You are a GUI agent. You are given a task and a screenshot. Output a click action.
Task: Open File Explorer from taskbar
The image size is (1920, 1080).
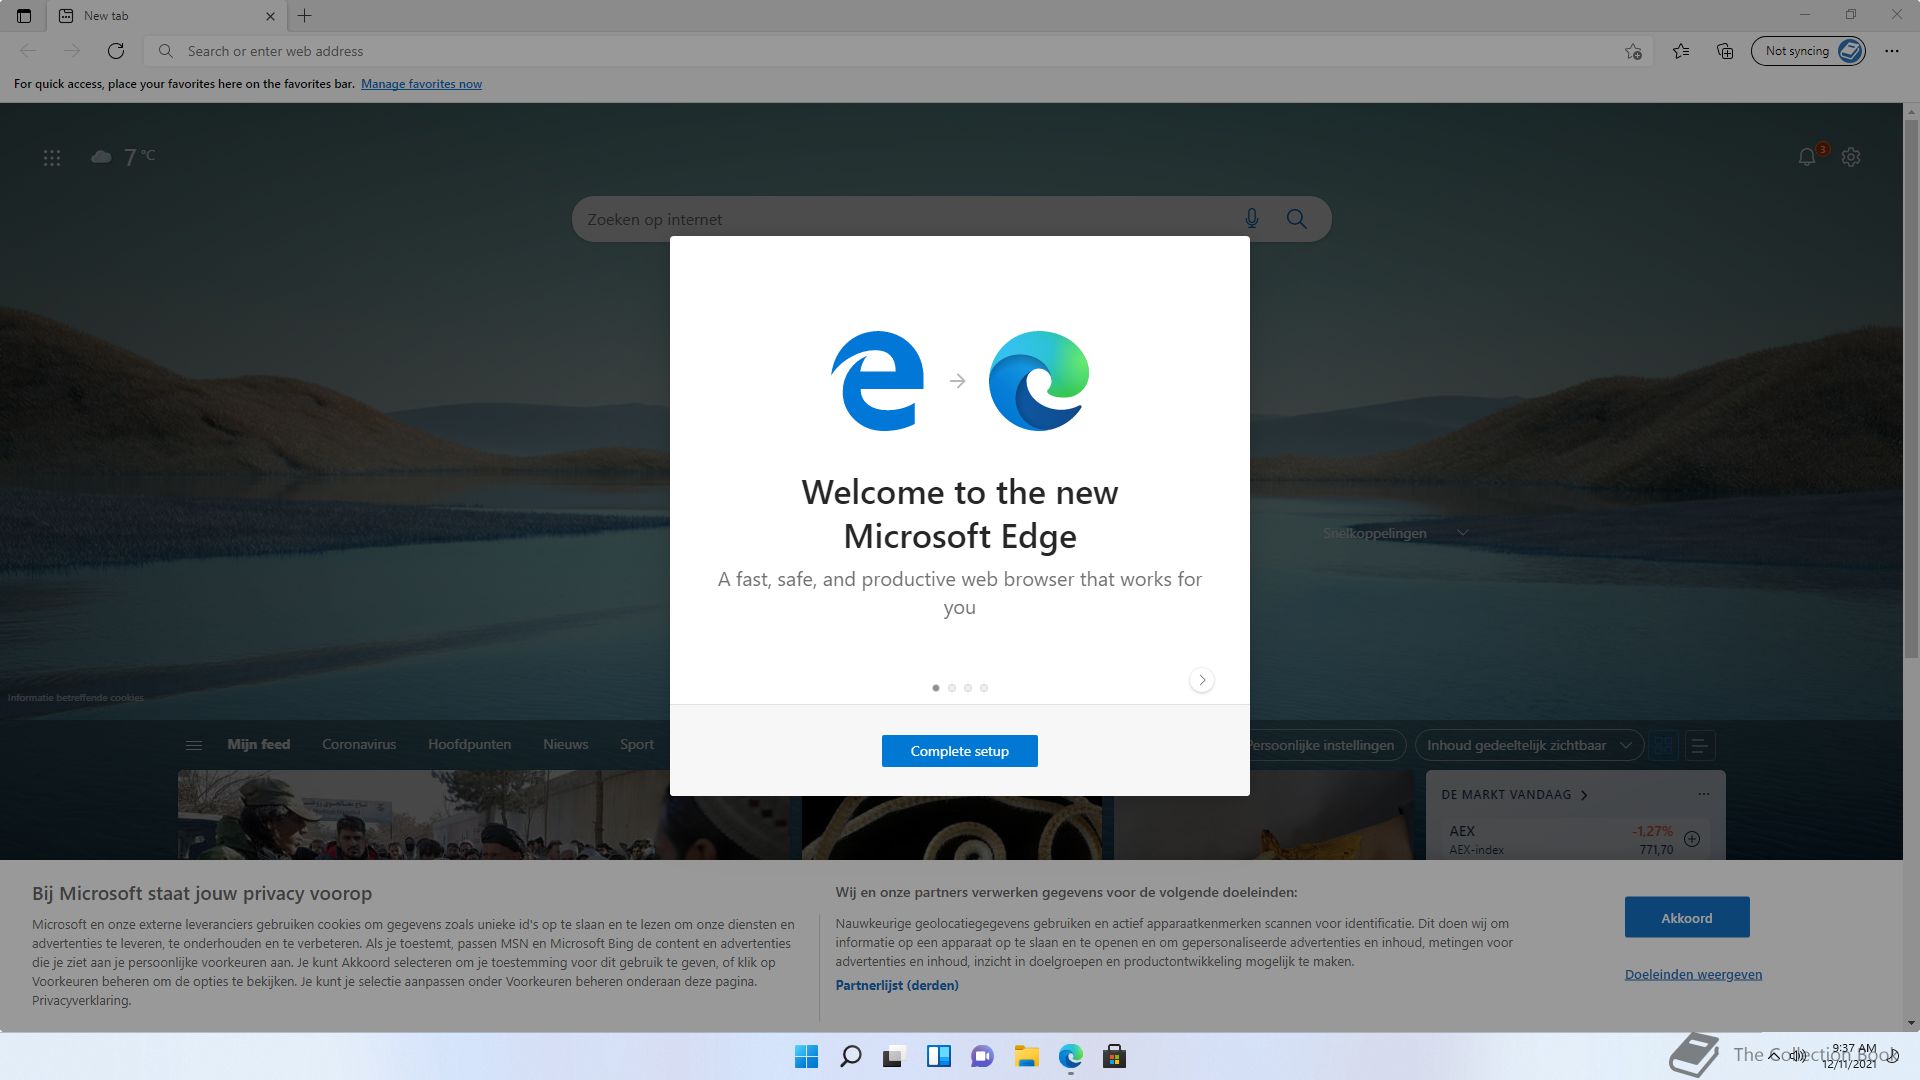tap(1026, 1056)
